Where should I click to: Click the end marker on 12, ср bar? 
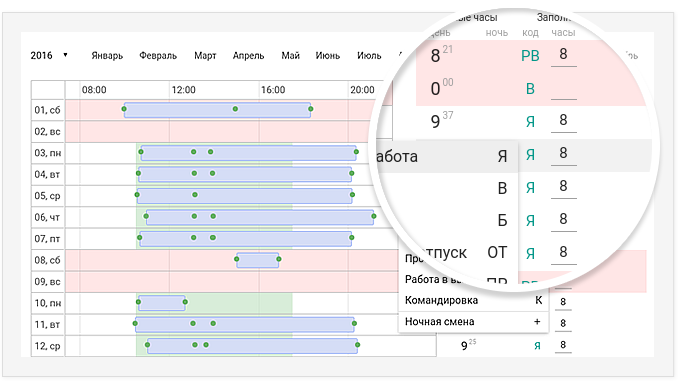tap(358, 345)
